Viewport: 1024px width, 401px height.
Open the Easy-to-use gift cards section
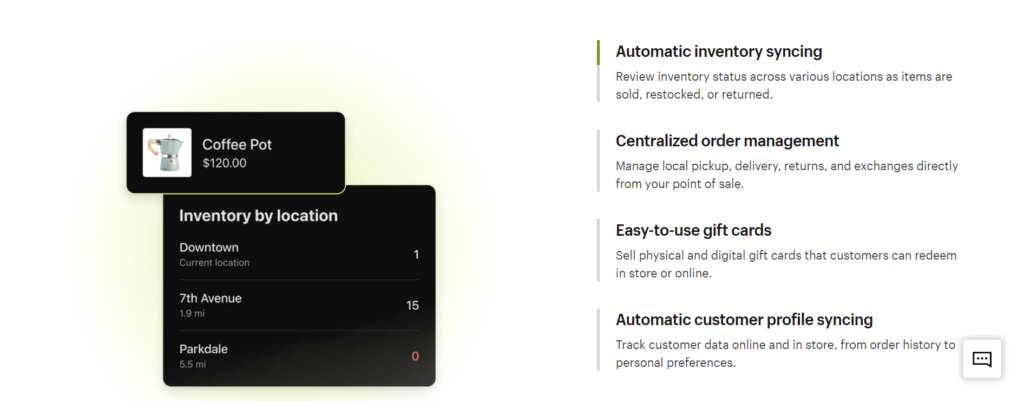pyautogui.click(x=693, y=230)
